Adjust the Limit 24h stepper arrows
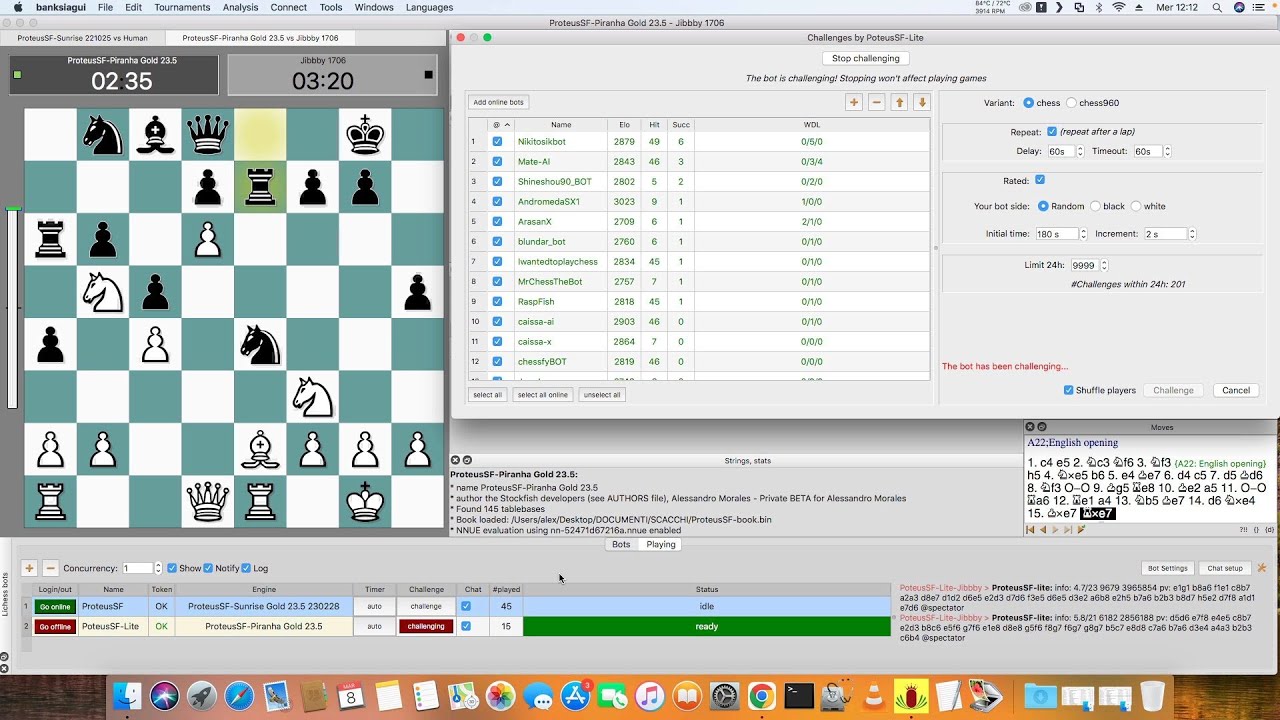1280x720 pixels. [1104, 265]
